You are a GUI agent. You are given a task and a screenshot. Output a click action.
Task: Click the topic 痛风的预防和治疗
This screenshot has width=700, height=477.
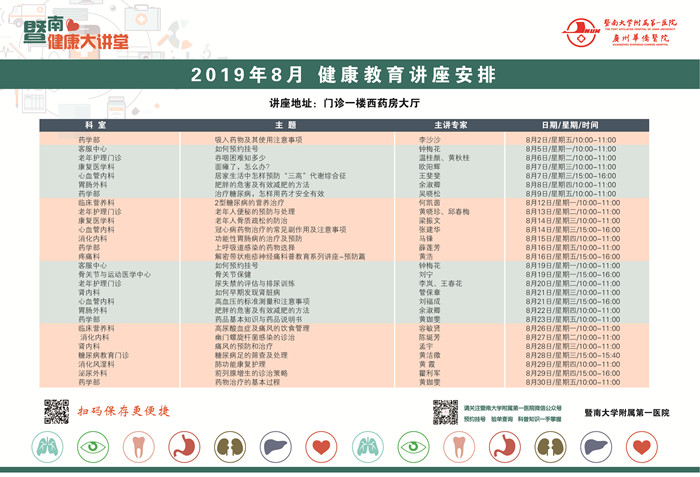[x=244, y=346]
